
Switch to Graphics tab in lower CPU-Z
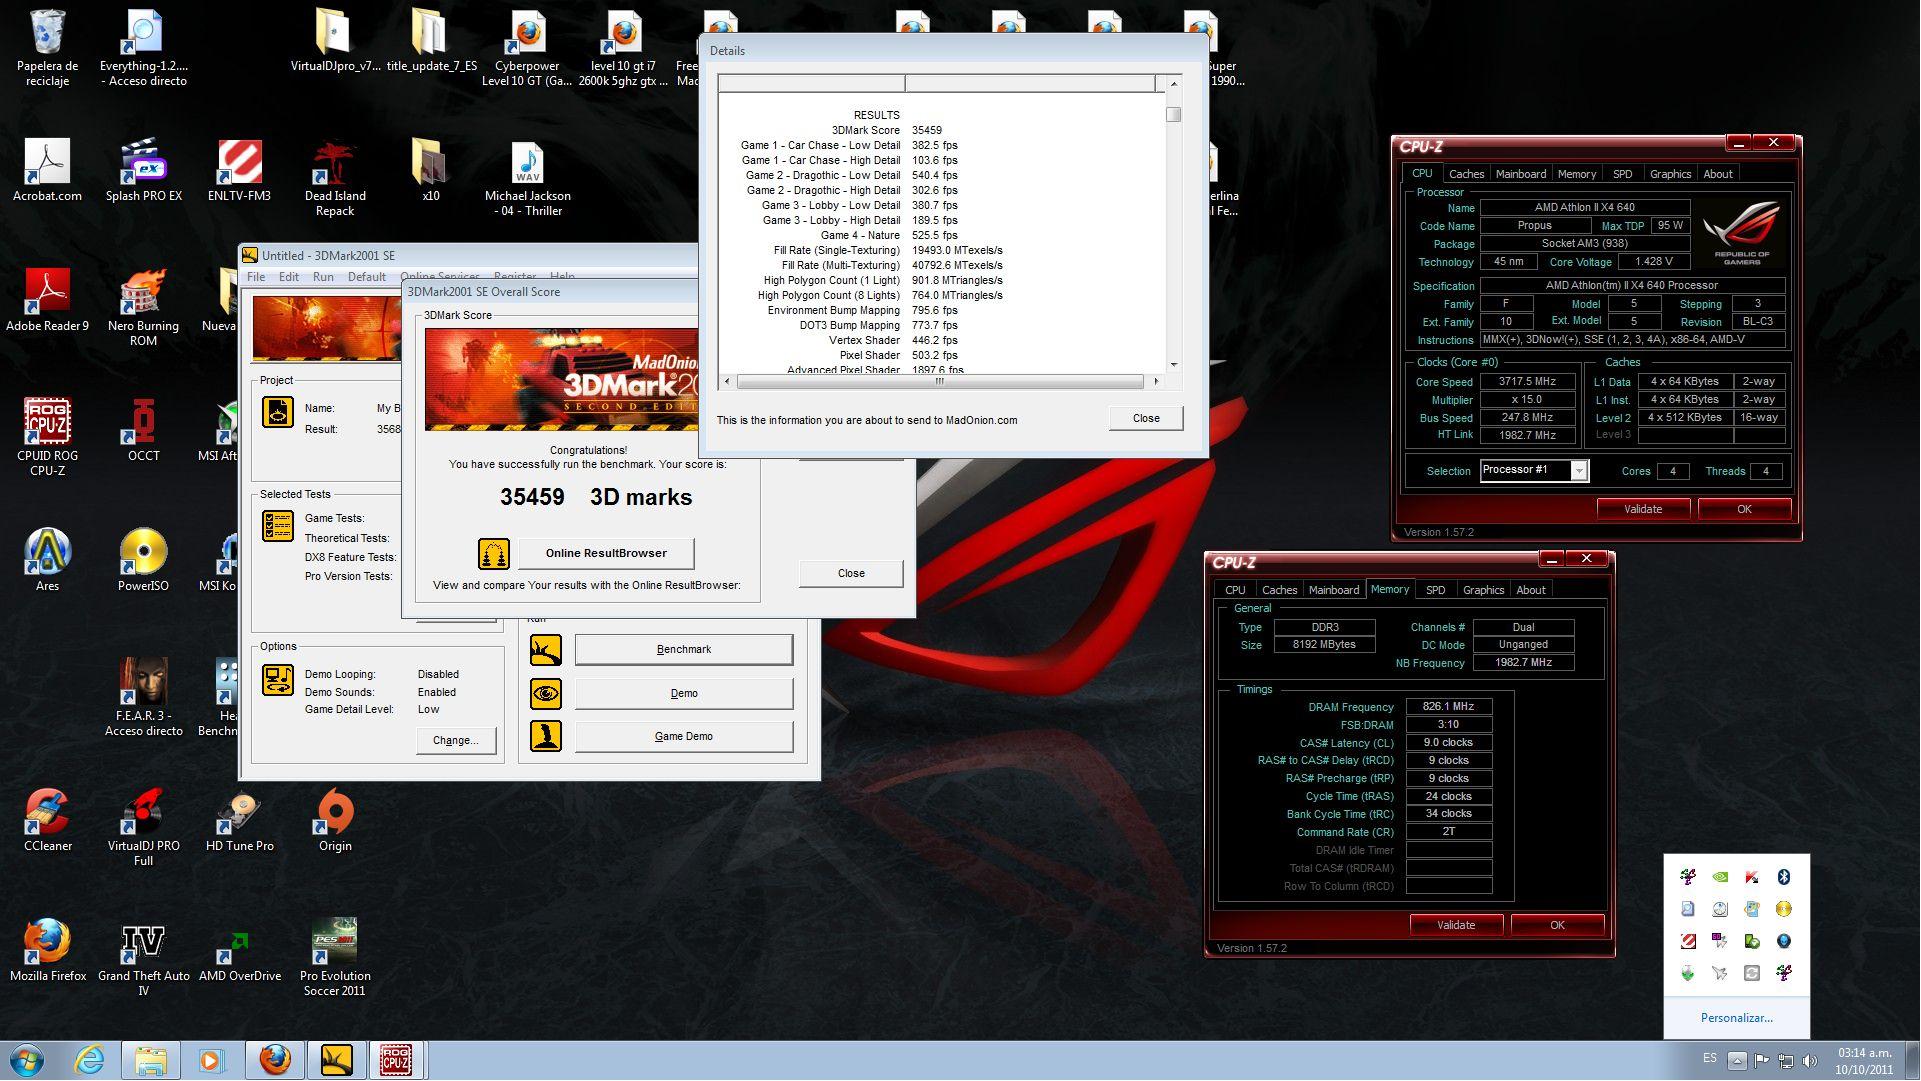tap(1483, 590)
